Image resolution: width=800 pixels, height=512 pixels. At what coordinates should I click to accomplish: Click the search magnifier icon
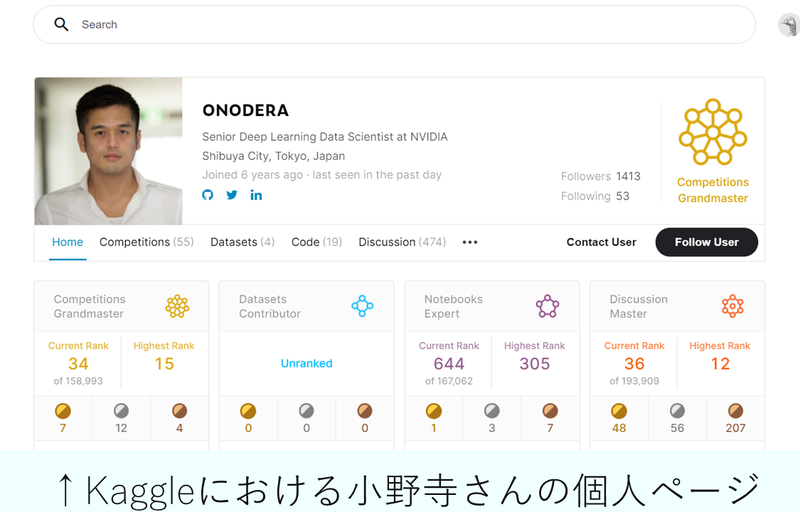pos(61,24)
